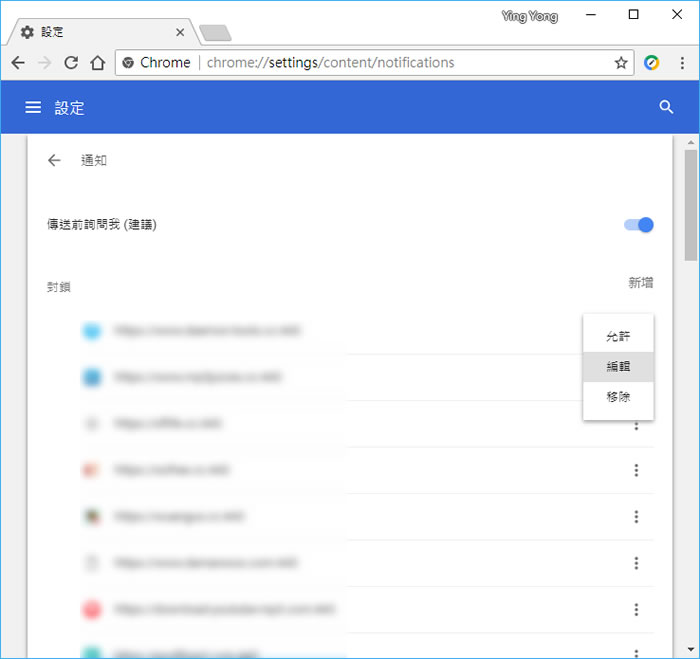Reload the page with the refresh icon
The image size is (700, 659).
[71, 63]
